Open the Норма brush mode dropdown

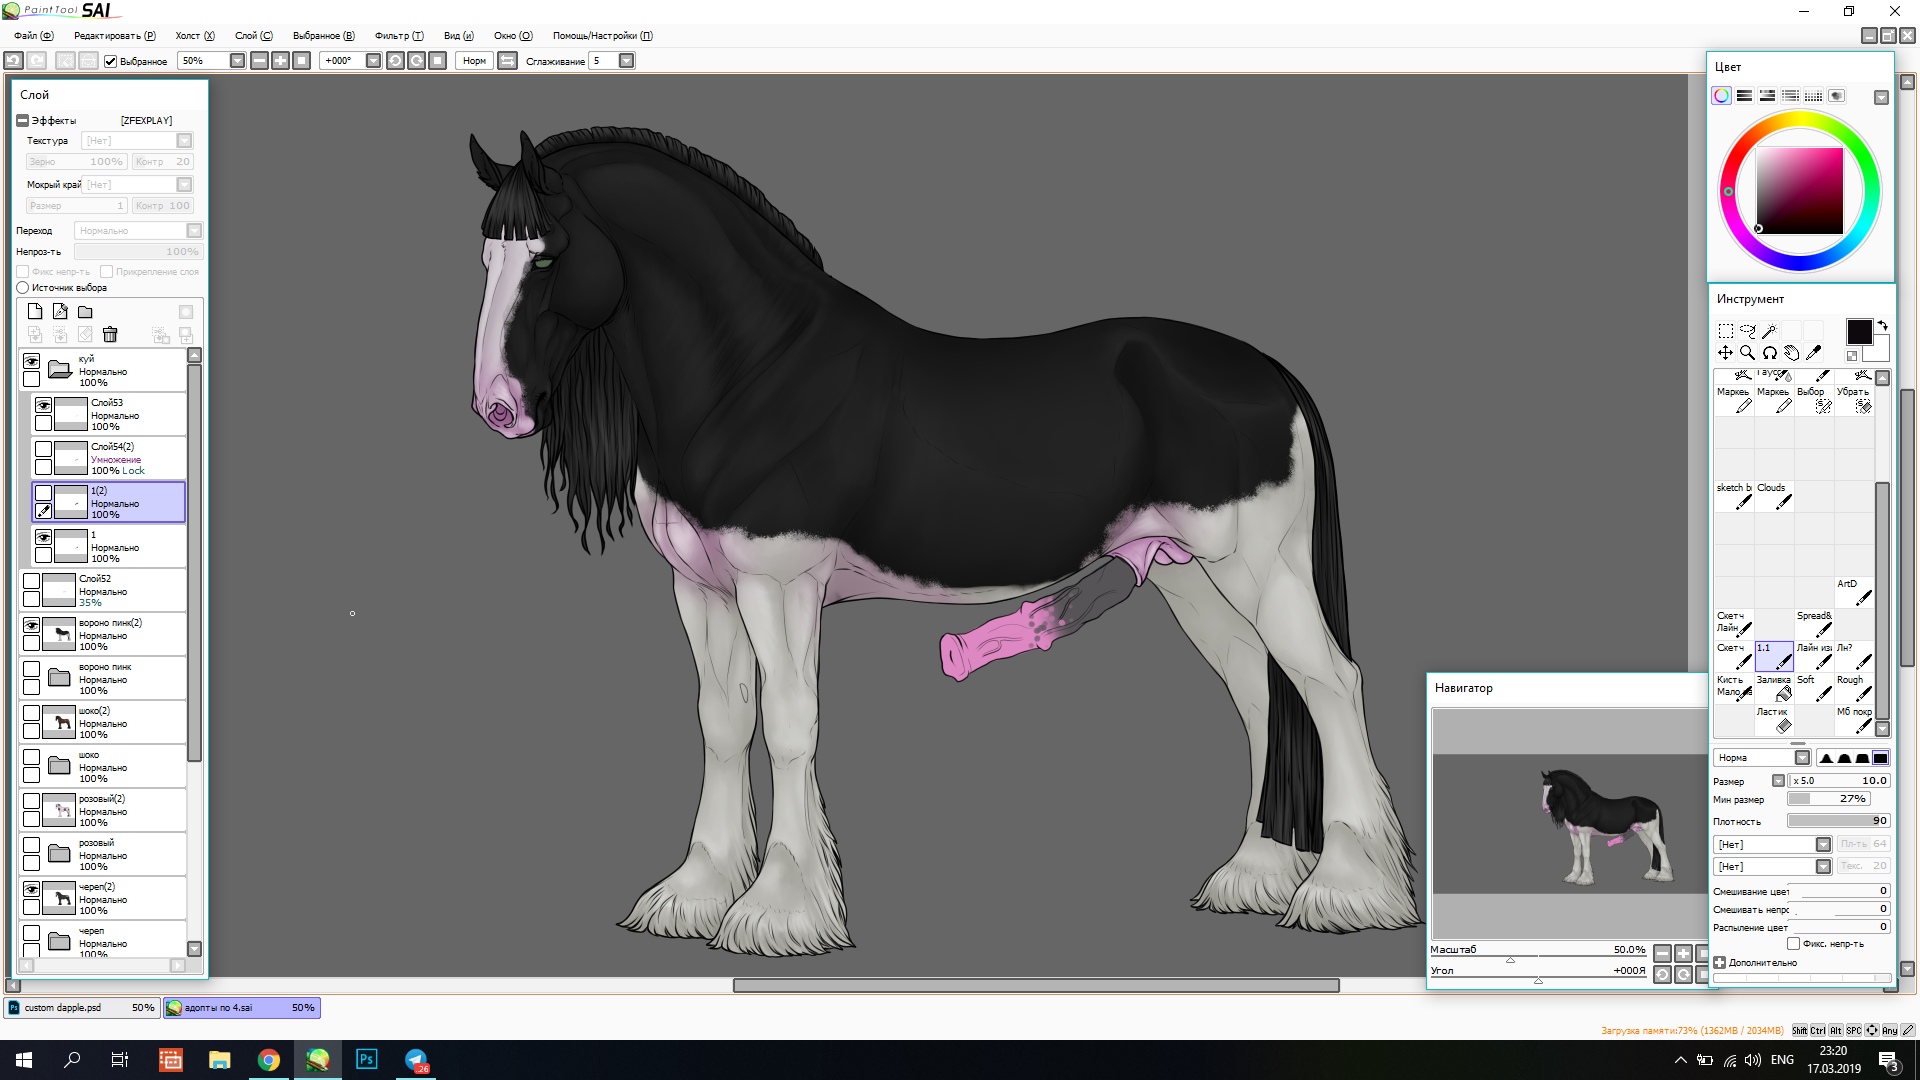1802,758
